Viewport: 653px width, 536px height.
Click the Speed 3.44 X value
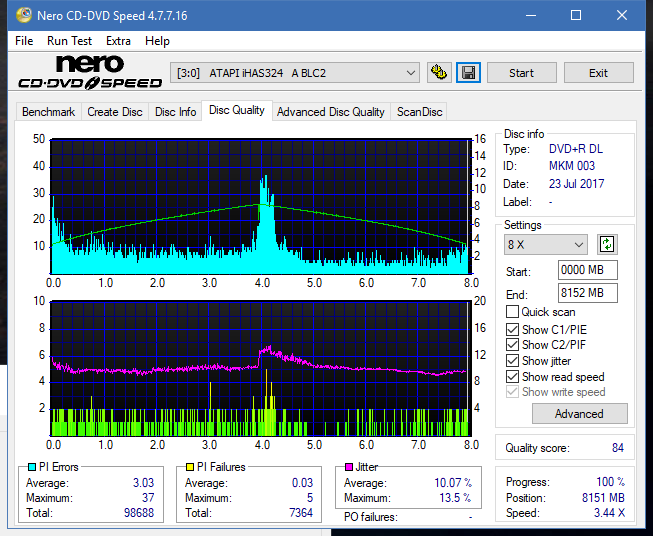pos(609,513)
